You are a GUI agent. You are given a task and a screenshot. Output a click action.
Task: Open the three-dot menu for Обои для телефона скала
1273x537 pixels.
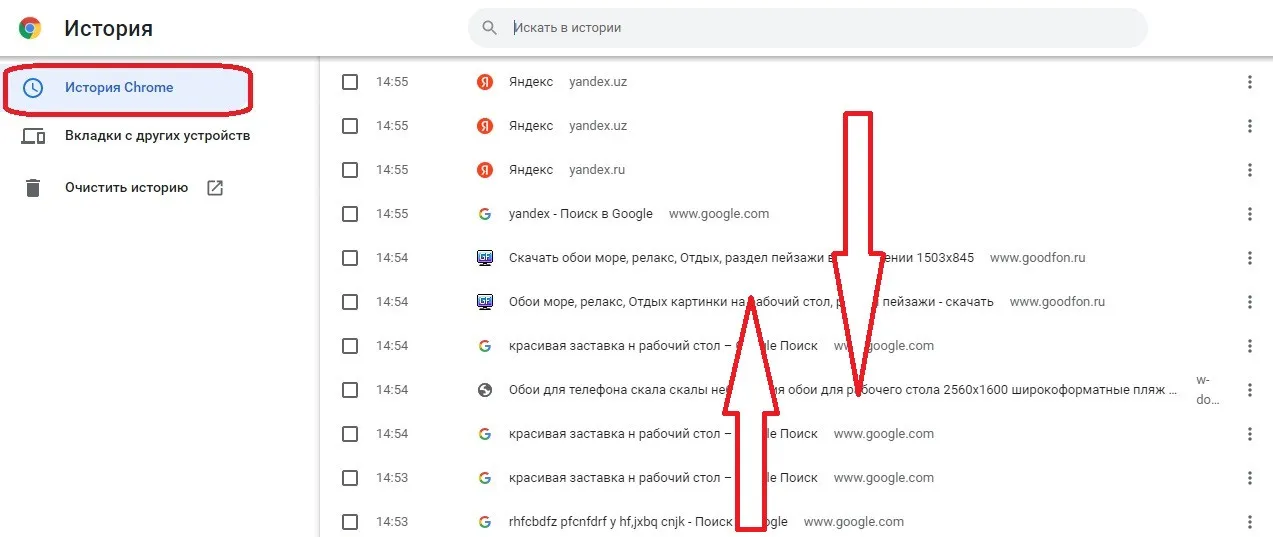coord(1250,390)
